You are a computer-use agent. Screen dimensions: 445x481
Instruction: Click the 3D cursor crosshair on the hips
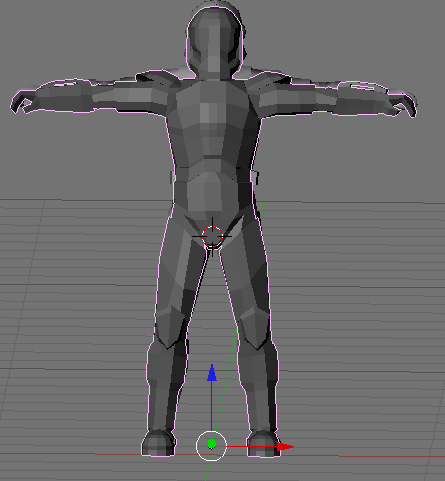tap(212, 236)
